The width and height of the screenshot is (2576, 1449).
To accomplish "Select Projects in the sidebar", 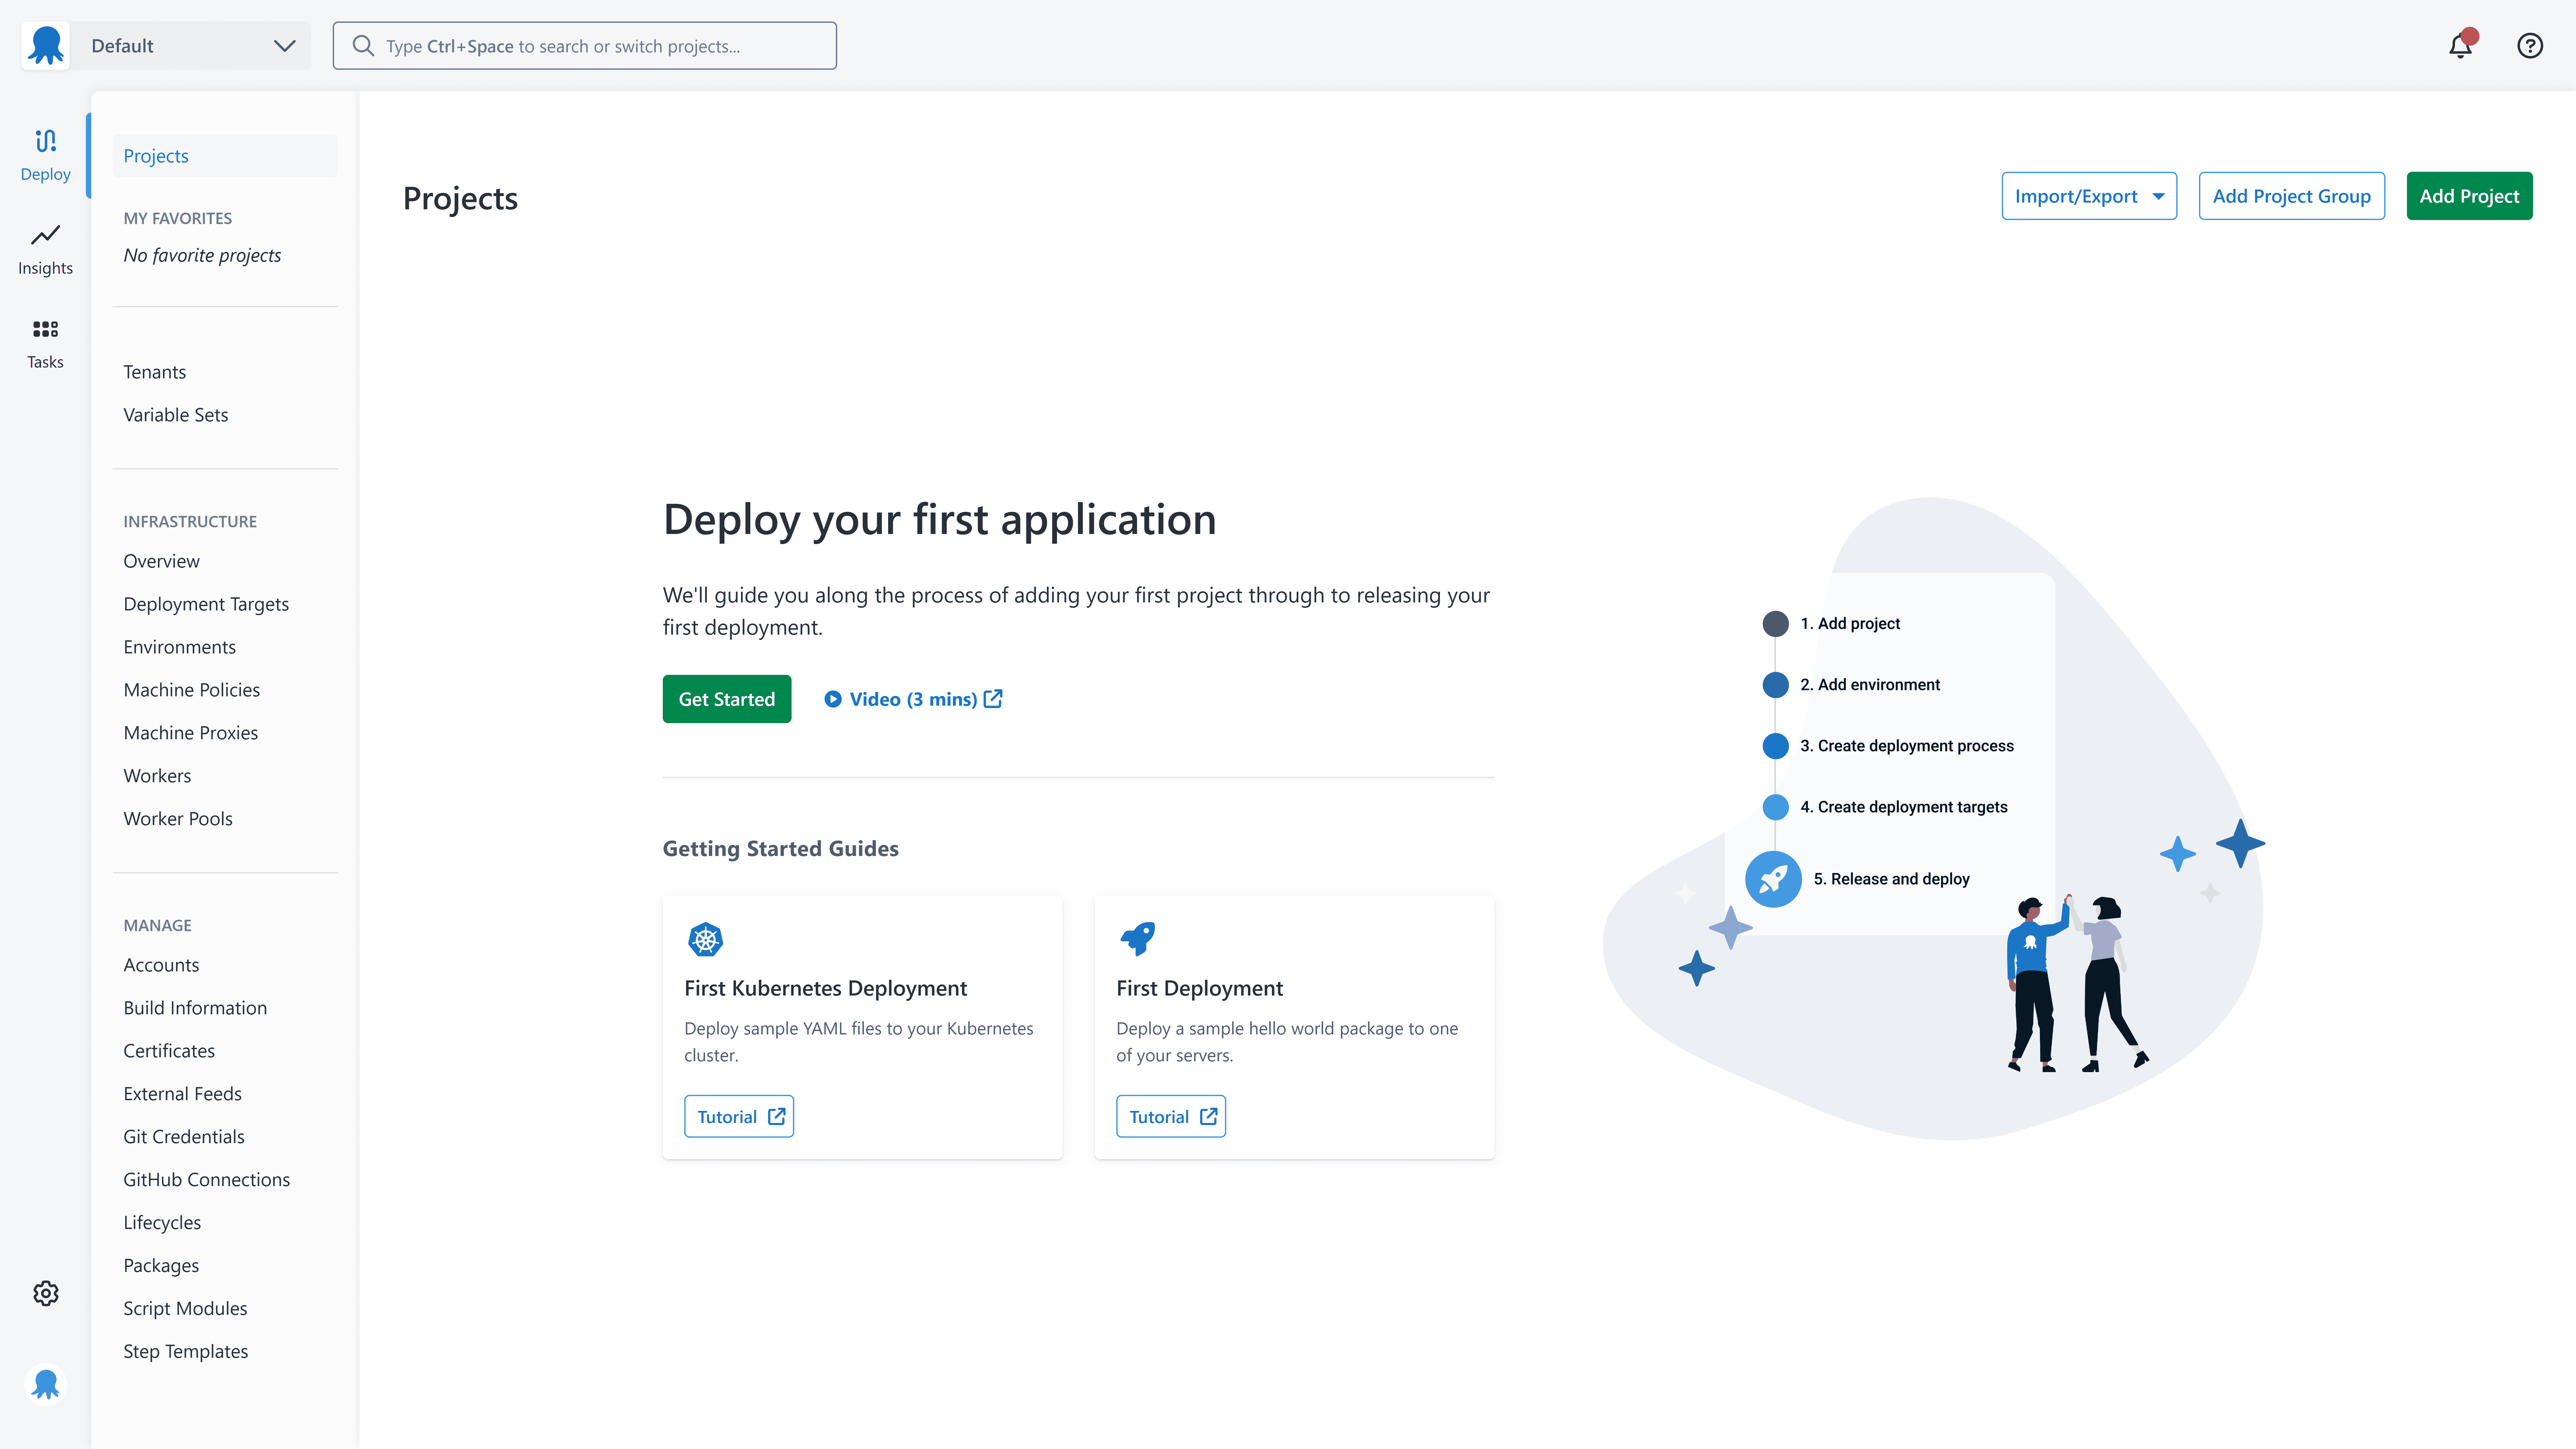I will 225,156.
